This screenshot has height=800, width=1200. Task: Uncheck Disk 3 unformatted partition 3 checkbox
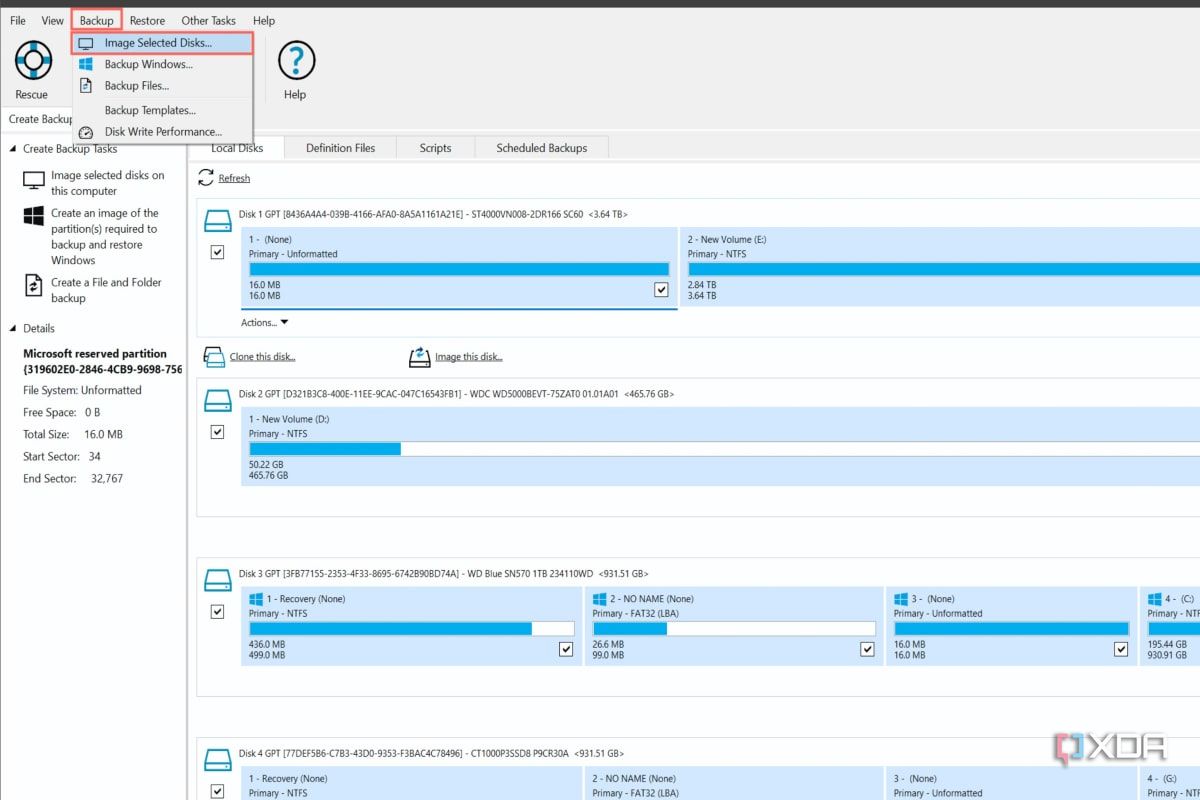(x=1121, y=649)
